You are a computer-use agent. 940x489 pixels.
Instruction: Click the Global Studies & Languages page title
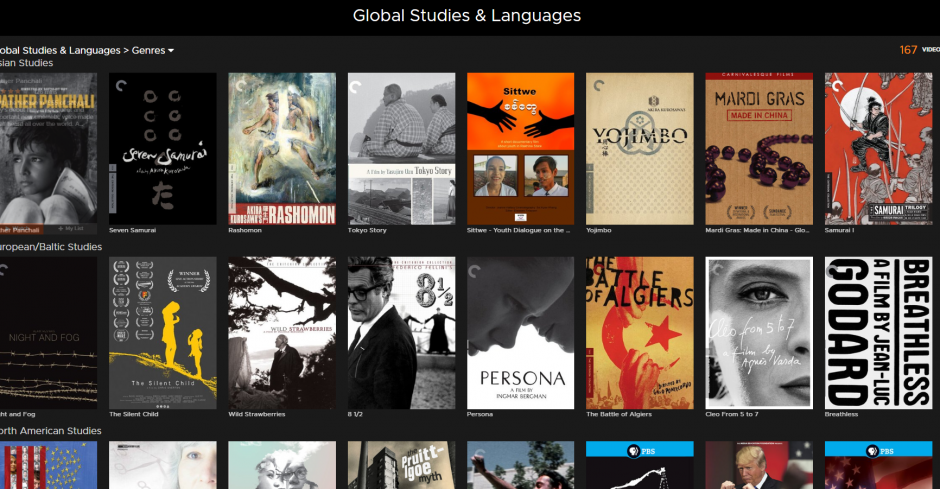pos(466,16)
